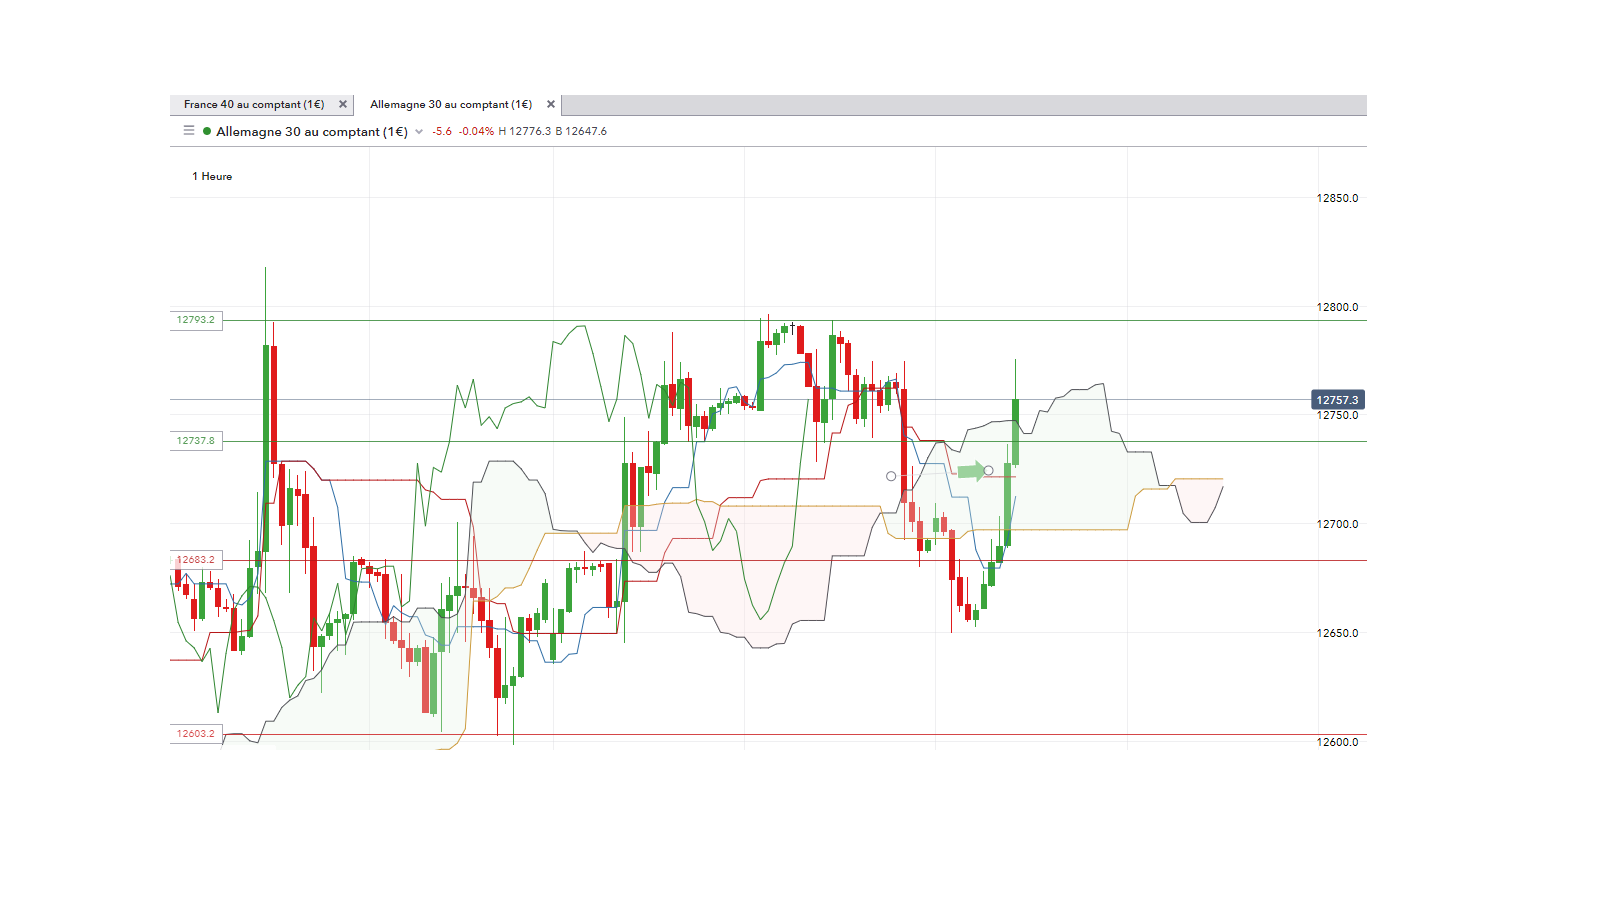Click the '12600.0' price axis label
Screen dimensions: 1600x900
[x=1338, y=742]
